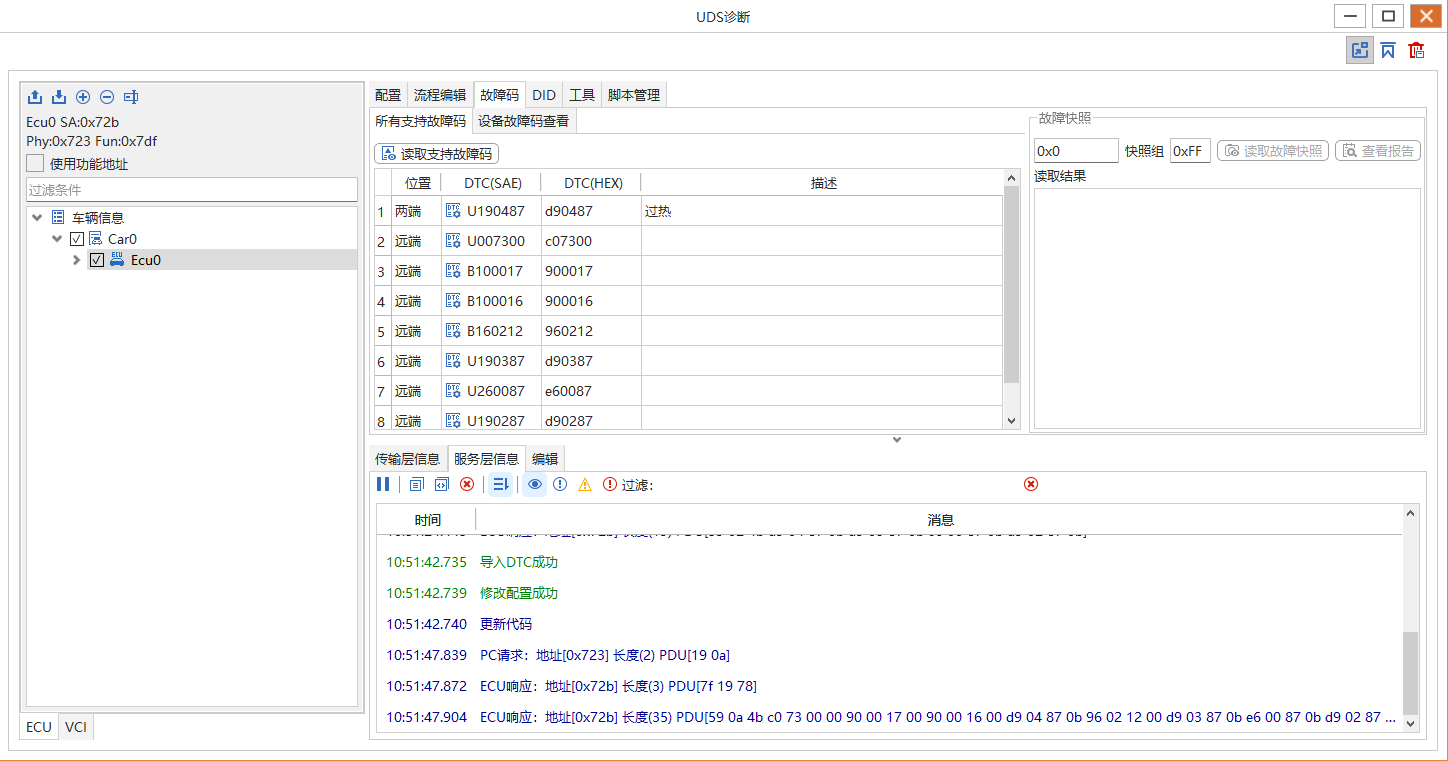Click the red X icon after the 过滤 field
Image resolution: width=1448 pixels, height=762 pixels.
coord(1031,484)
